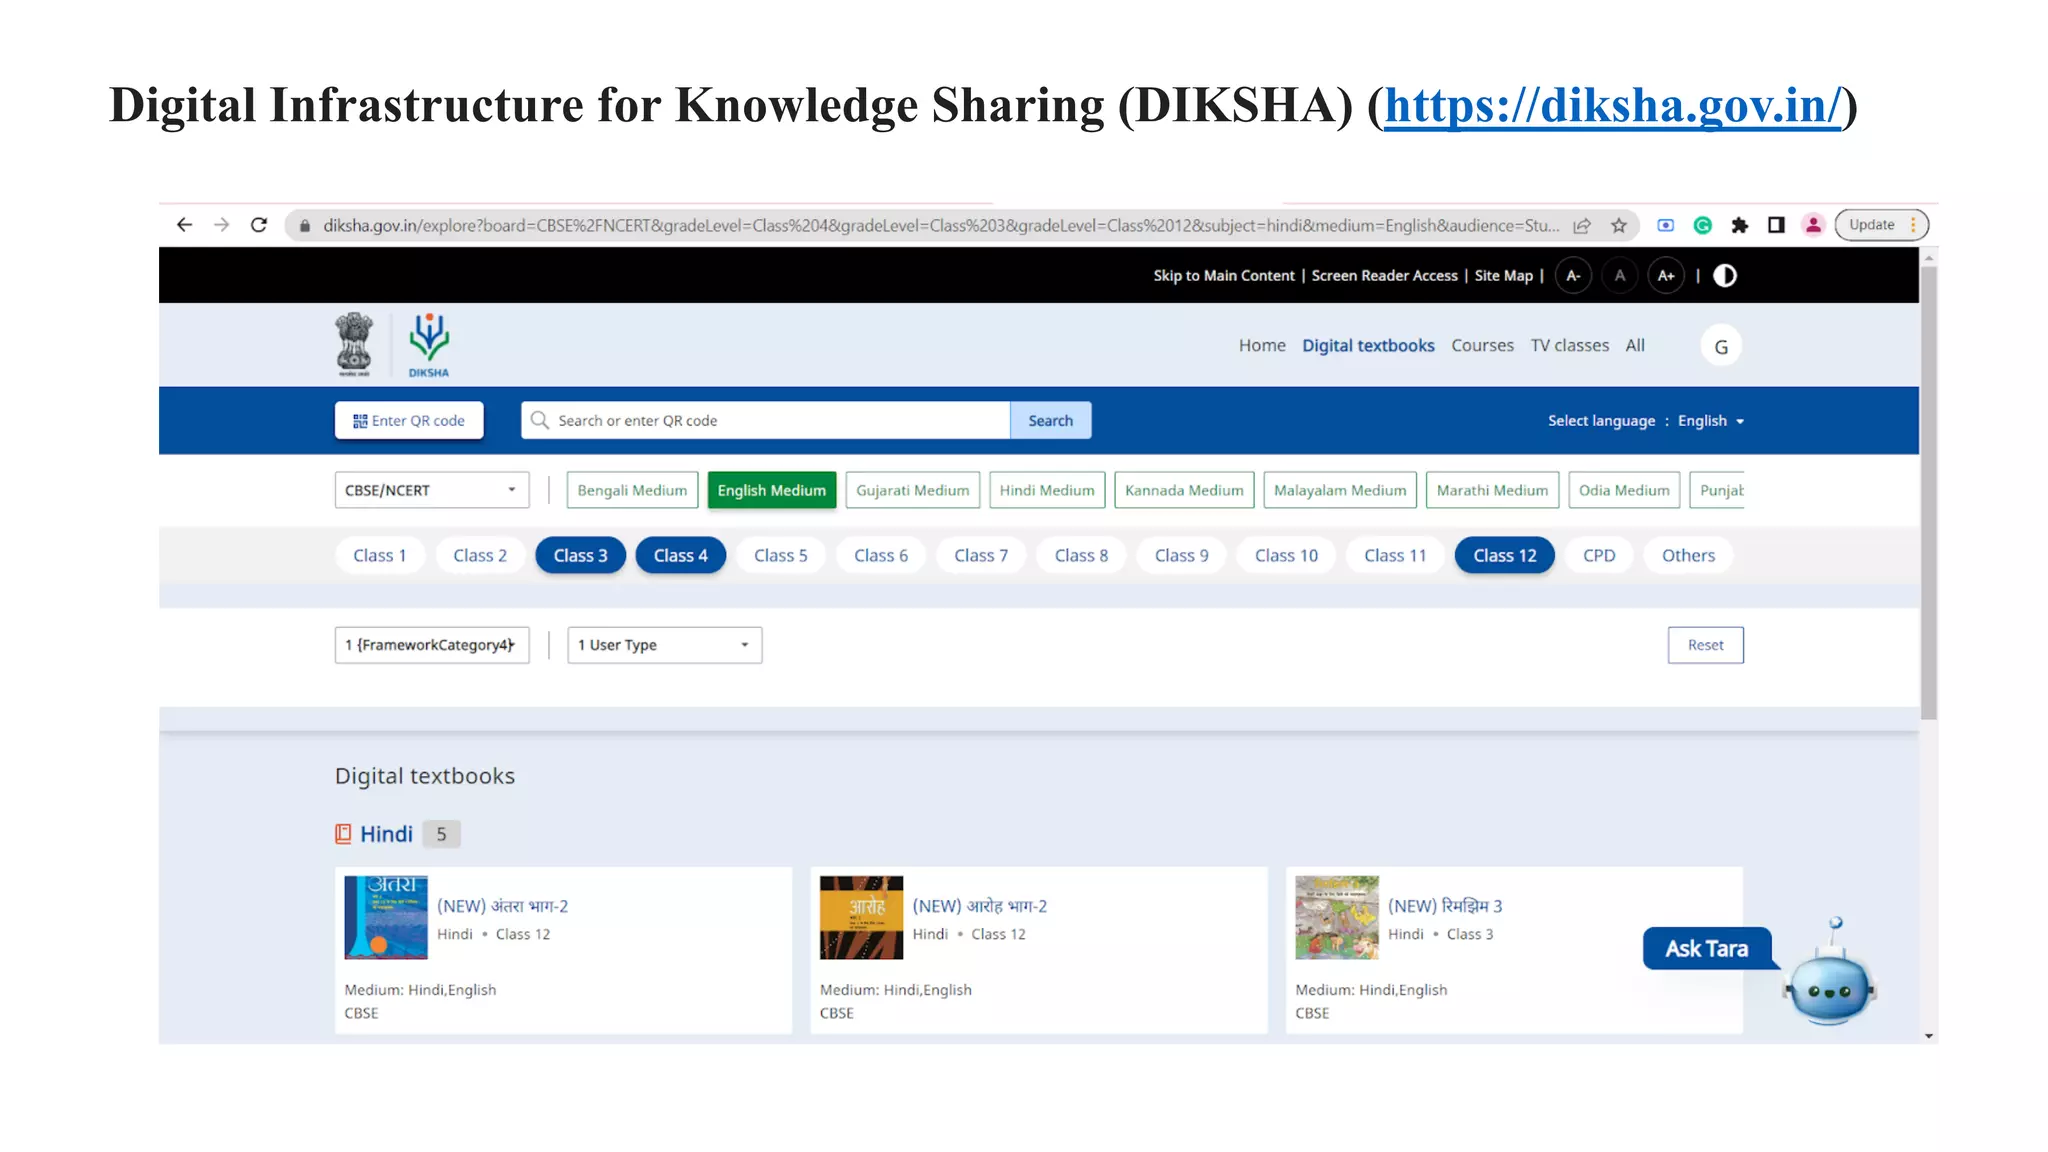Click the browser reload icon
The width and height of the screenshot is (2048, 1152).
(259, 225)
